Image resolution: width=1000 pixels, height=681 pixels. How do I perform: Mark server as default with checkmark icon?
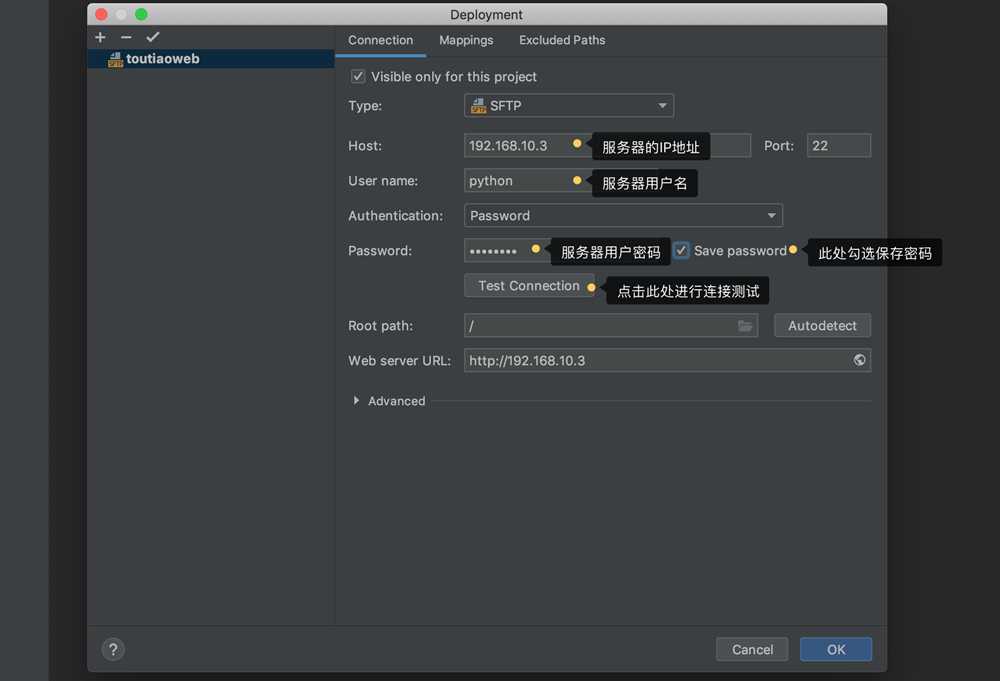tap(152, 37)
